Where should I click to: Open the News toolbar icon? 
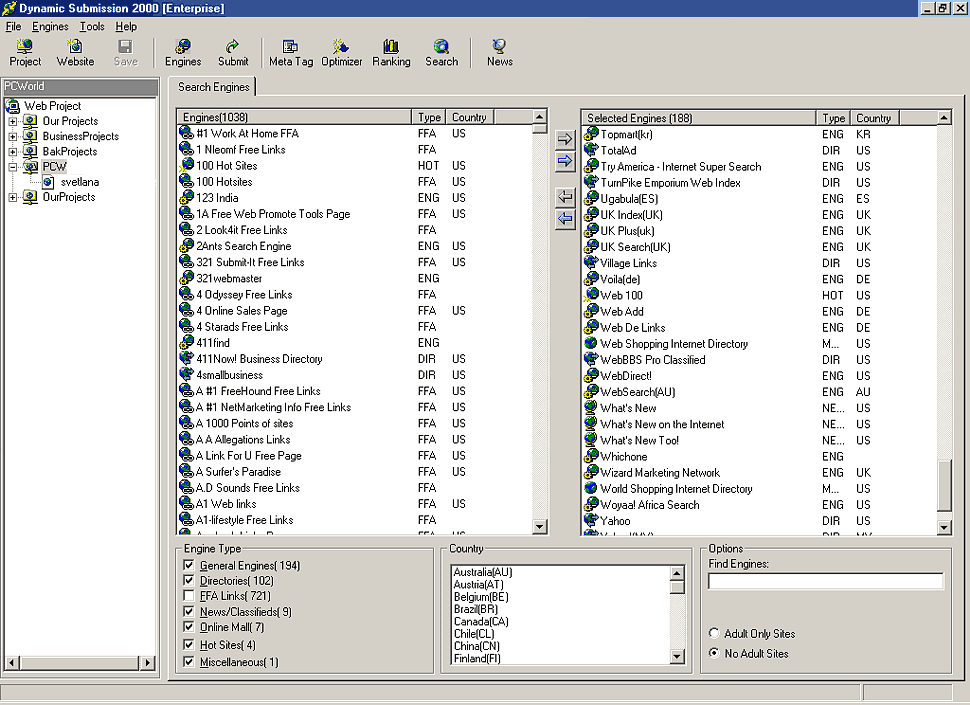click(499, 53)
